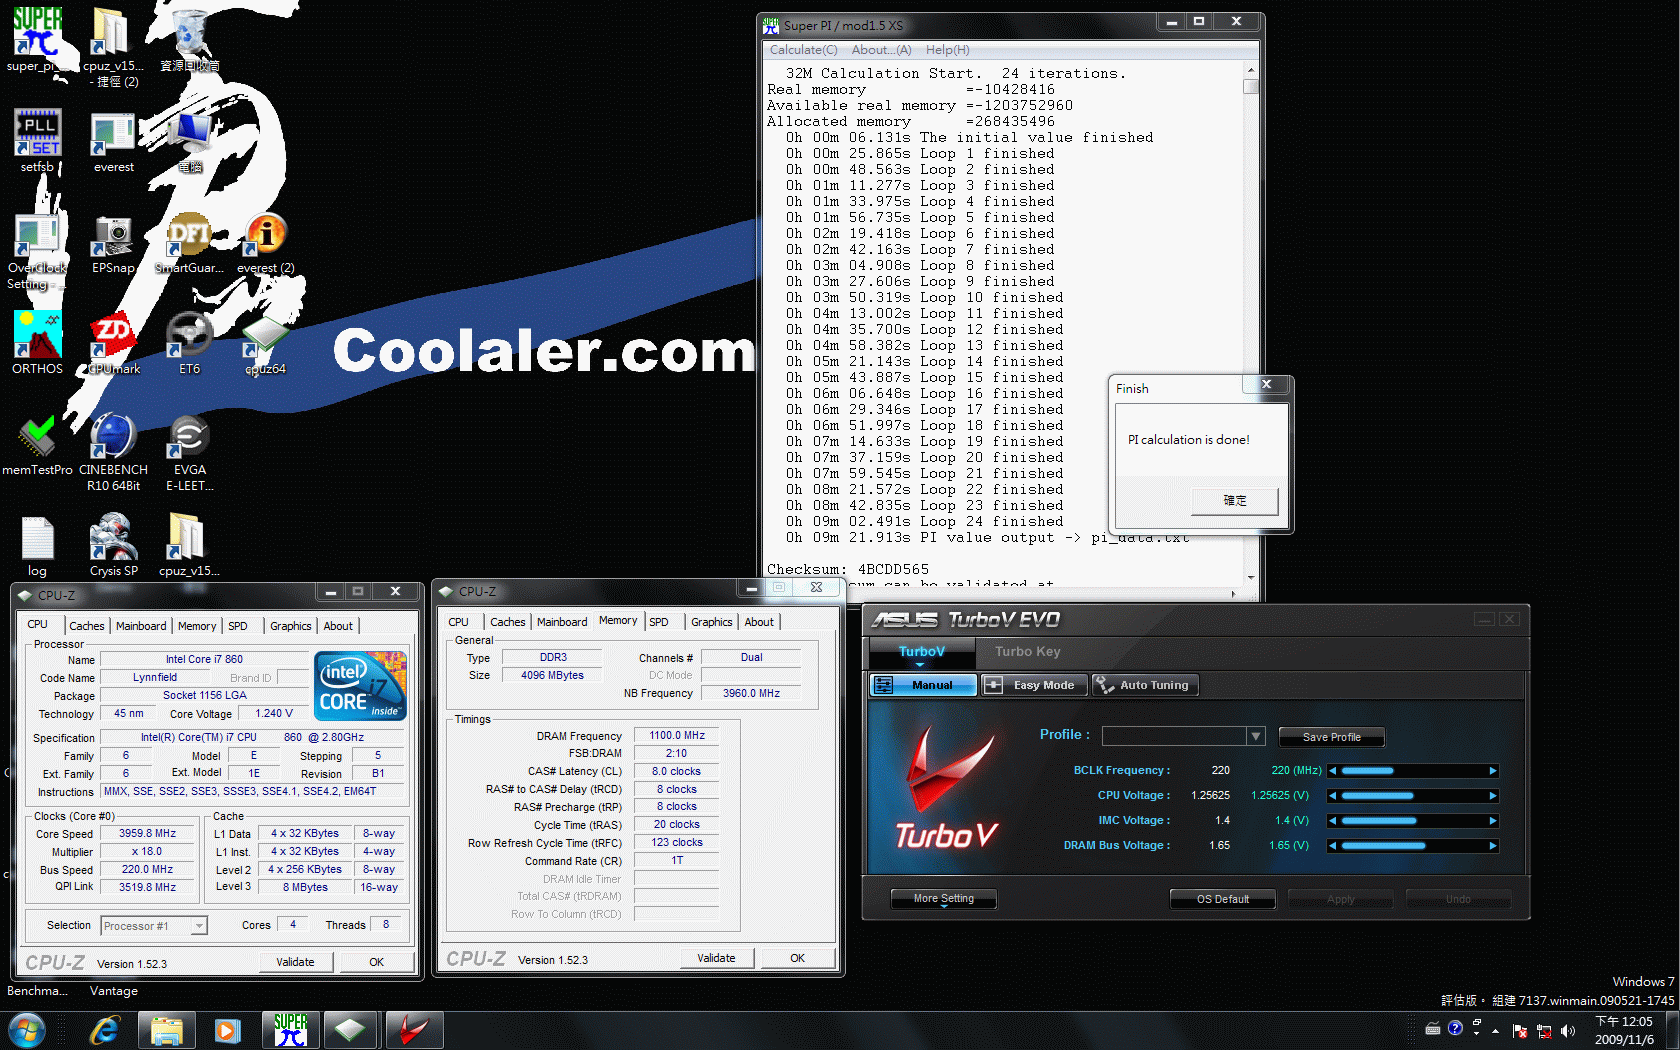Open the Recycle Bin desktop icon

(190, 40)
